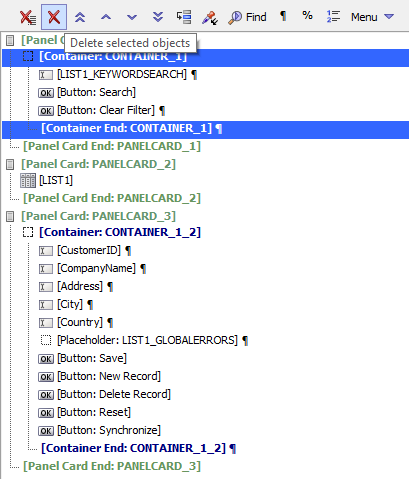The width and height of the screenshot is (409, 479).
Task: Move selected object up one position
Action: point(106,17)
